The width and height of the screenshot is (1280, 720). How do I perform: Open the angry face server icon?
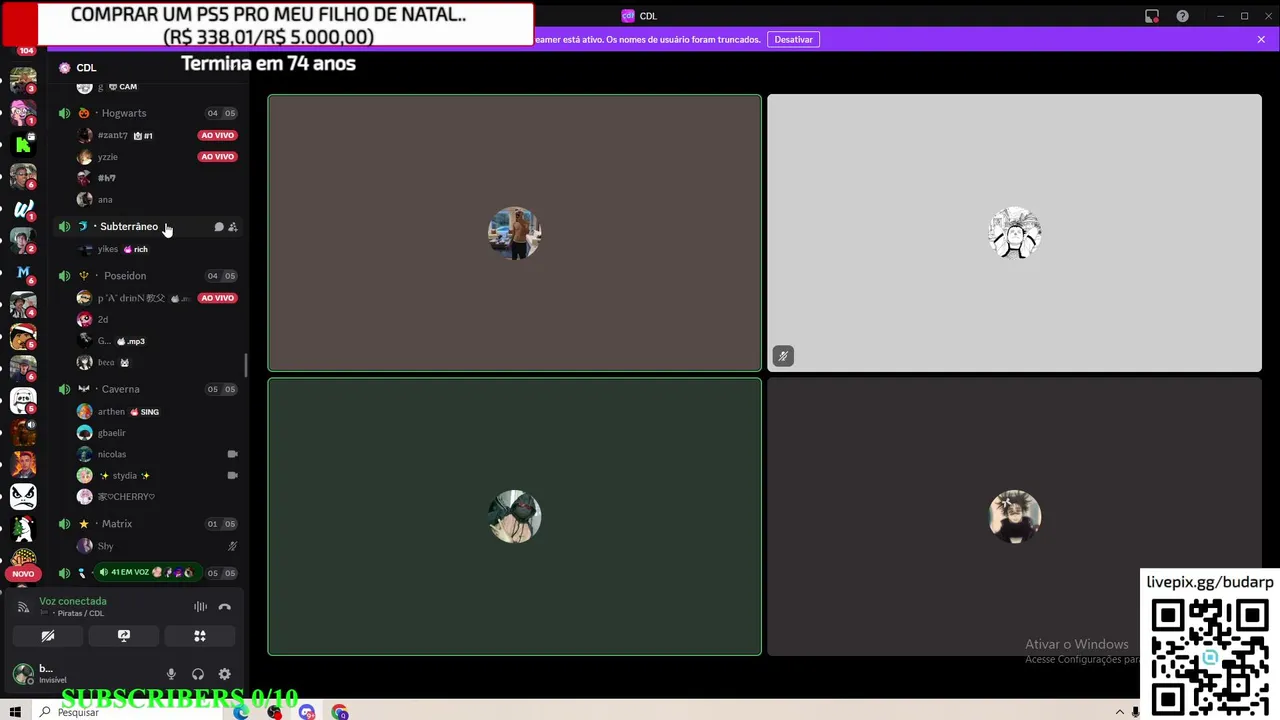23,496
